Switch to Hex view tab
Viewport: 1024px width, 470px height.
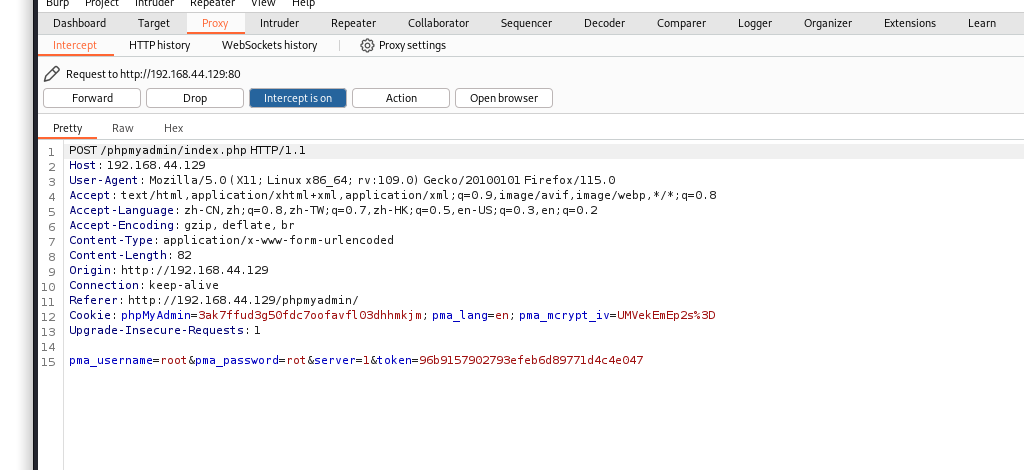pyautogui.click(x=174, y=128)
